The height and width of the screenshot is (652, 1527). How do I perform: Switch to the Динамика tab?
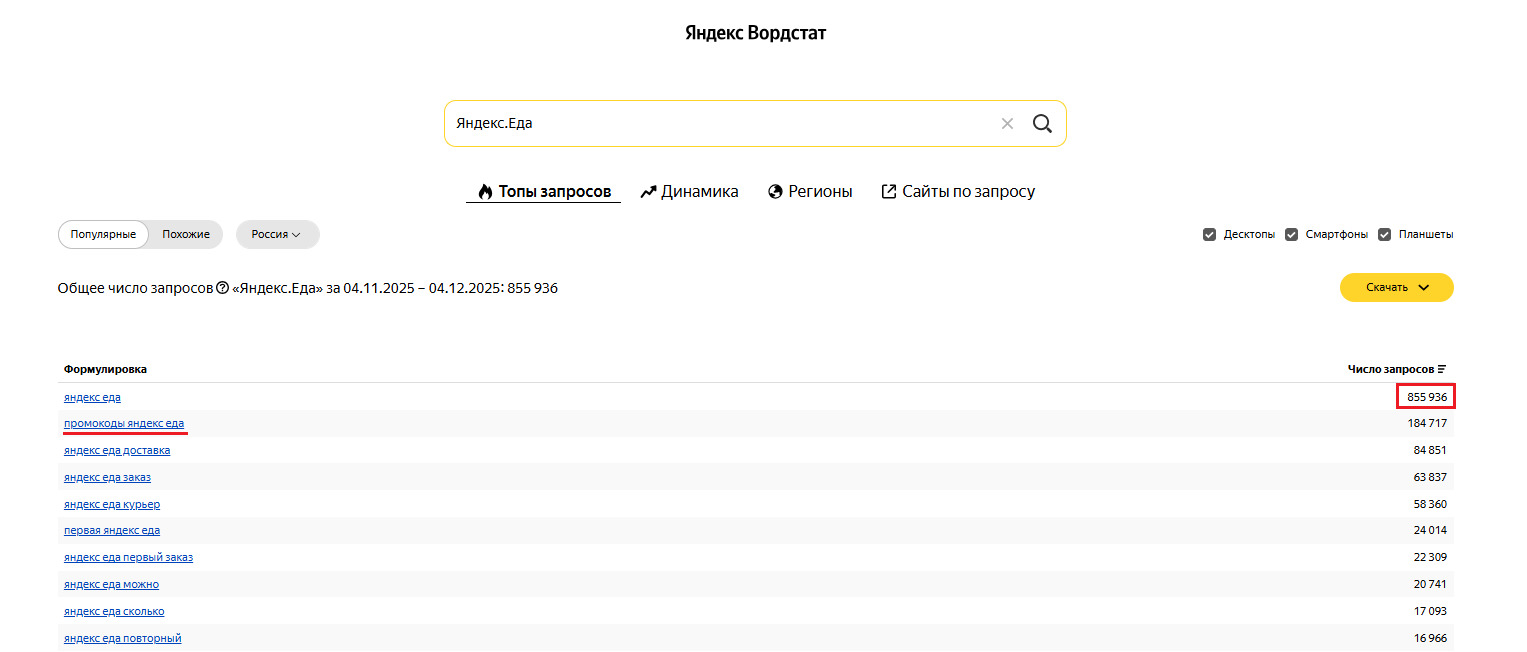pos(690,192)
